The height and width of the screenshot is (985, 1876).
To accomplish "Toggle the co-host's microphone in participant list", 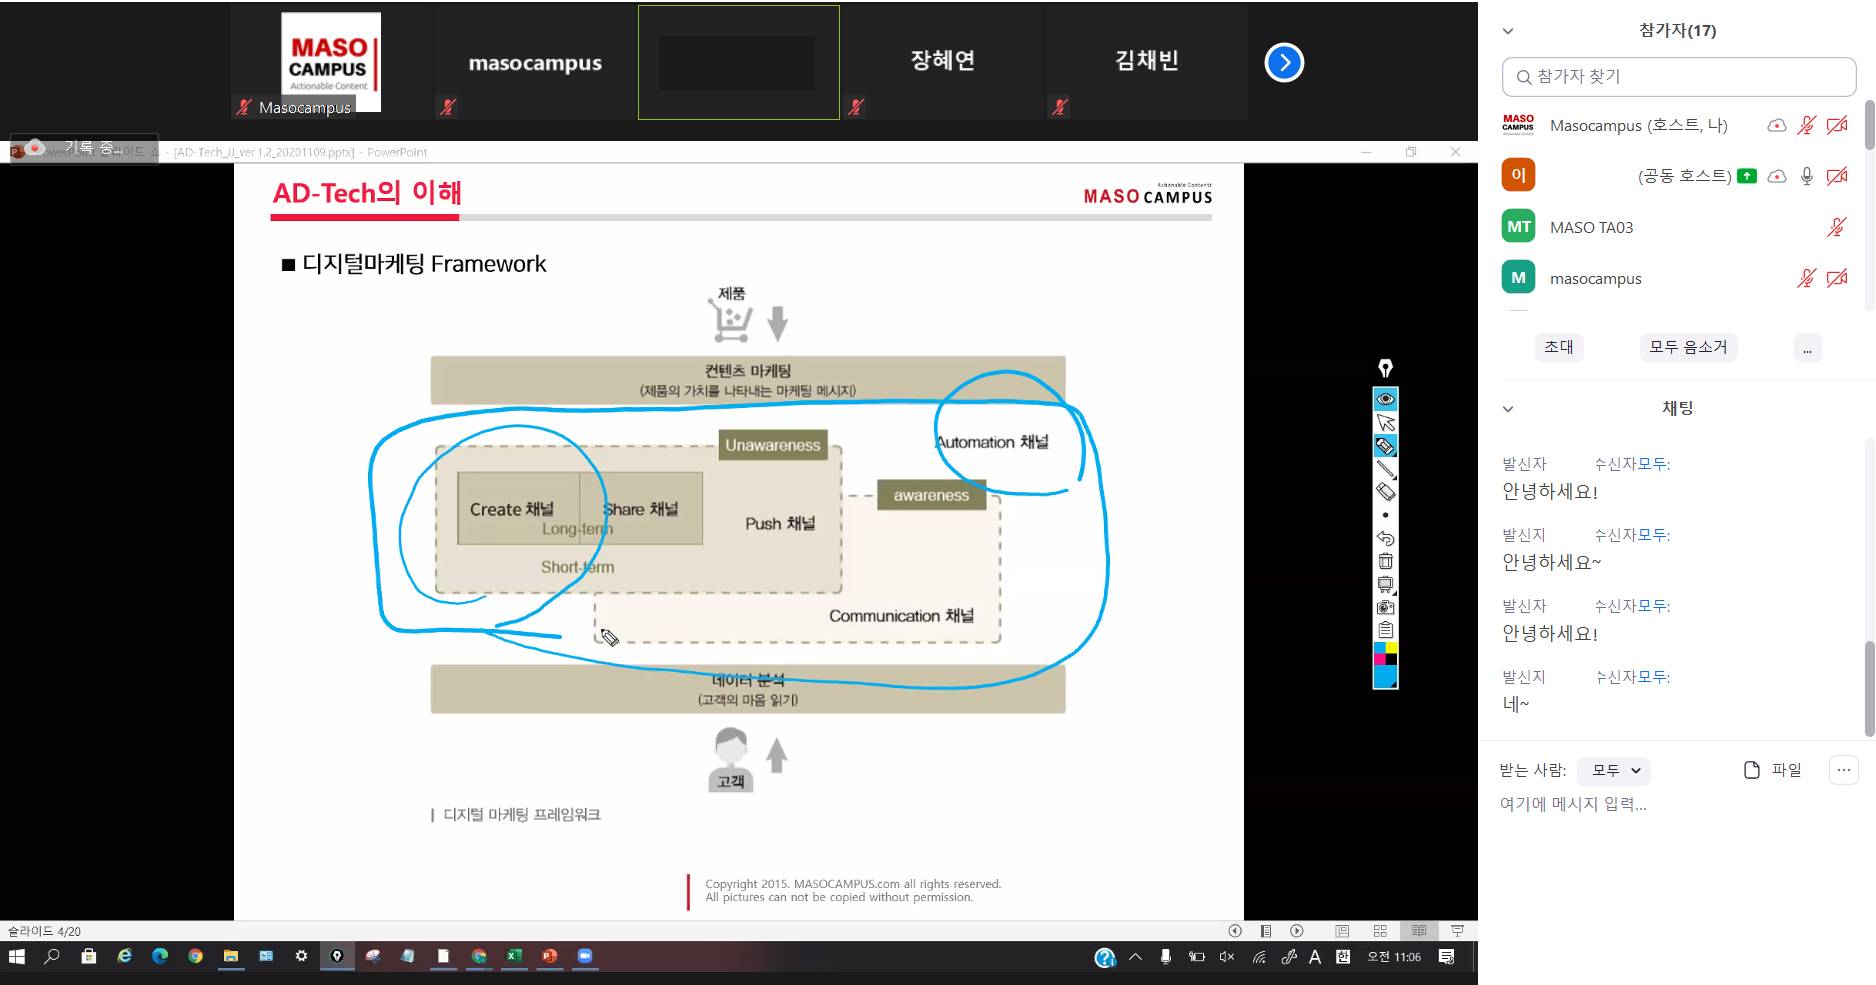I will click(x=1806, y=176).
